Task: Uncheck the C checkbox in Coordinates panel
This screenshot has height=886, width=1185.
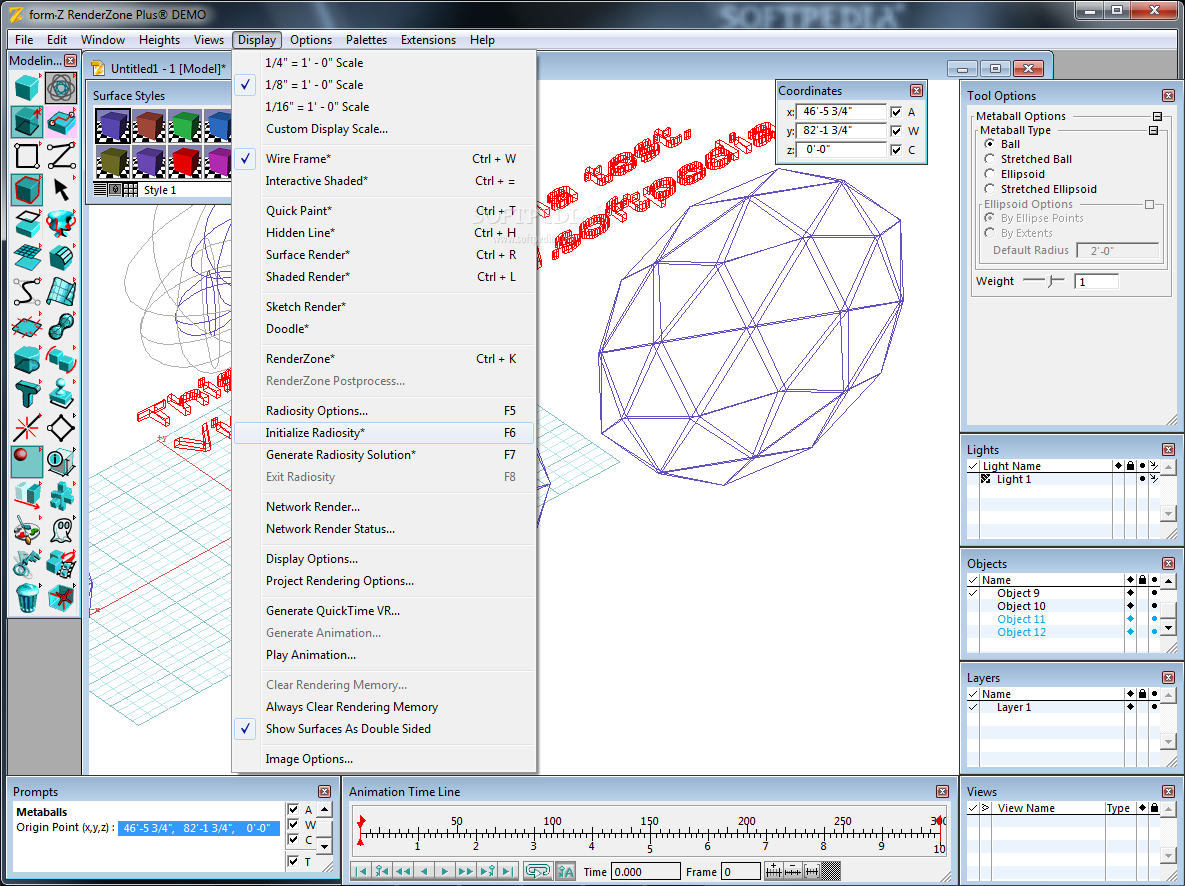Action: (896, 150)
